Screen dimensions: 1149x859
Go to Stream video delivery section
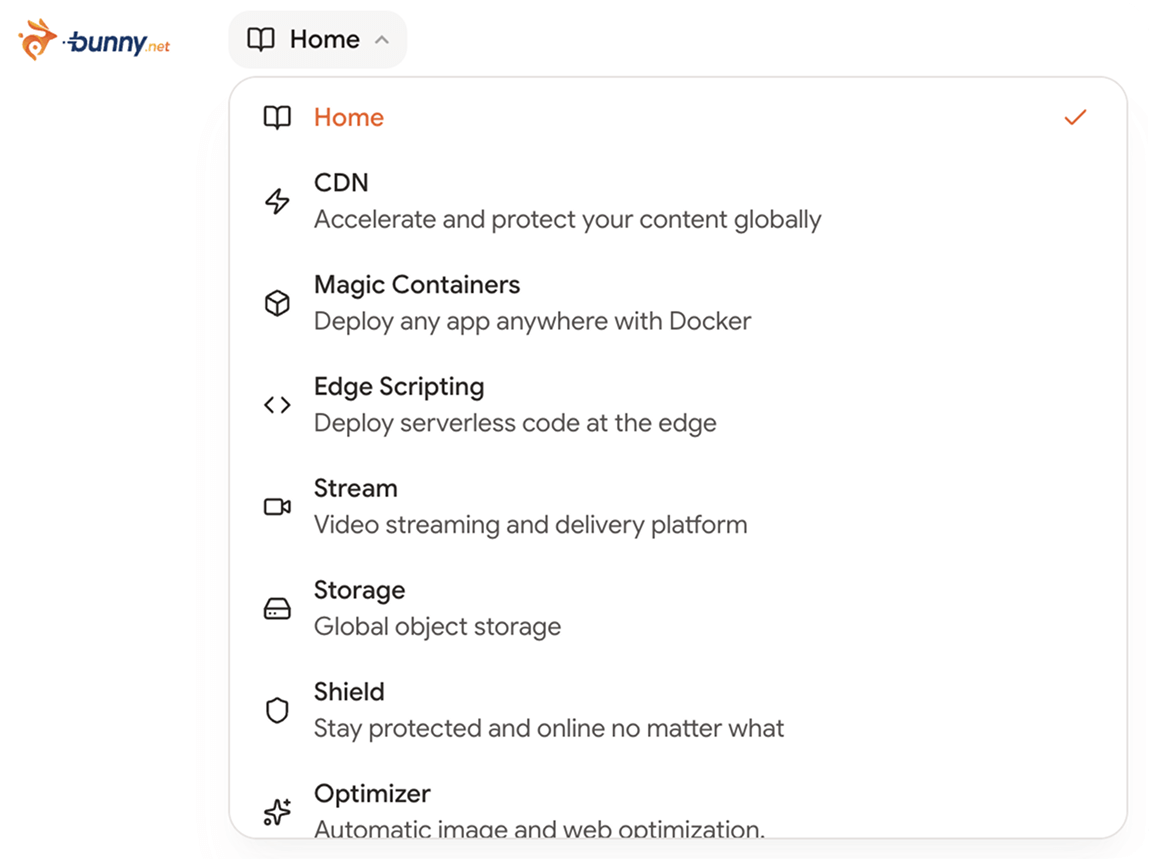[x=356, y=489]
